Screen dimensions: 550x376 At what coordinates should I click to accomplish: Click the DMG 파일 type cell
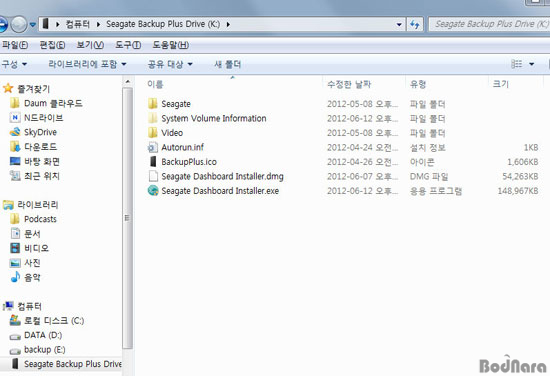(429, 176)
